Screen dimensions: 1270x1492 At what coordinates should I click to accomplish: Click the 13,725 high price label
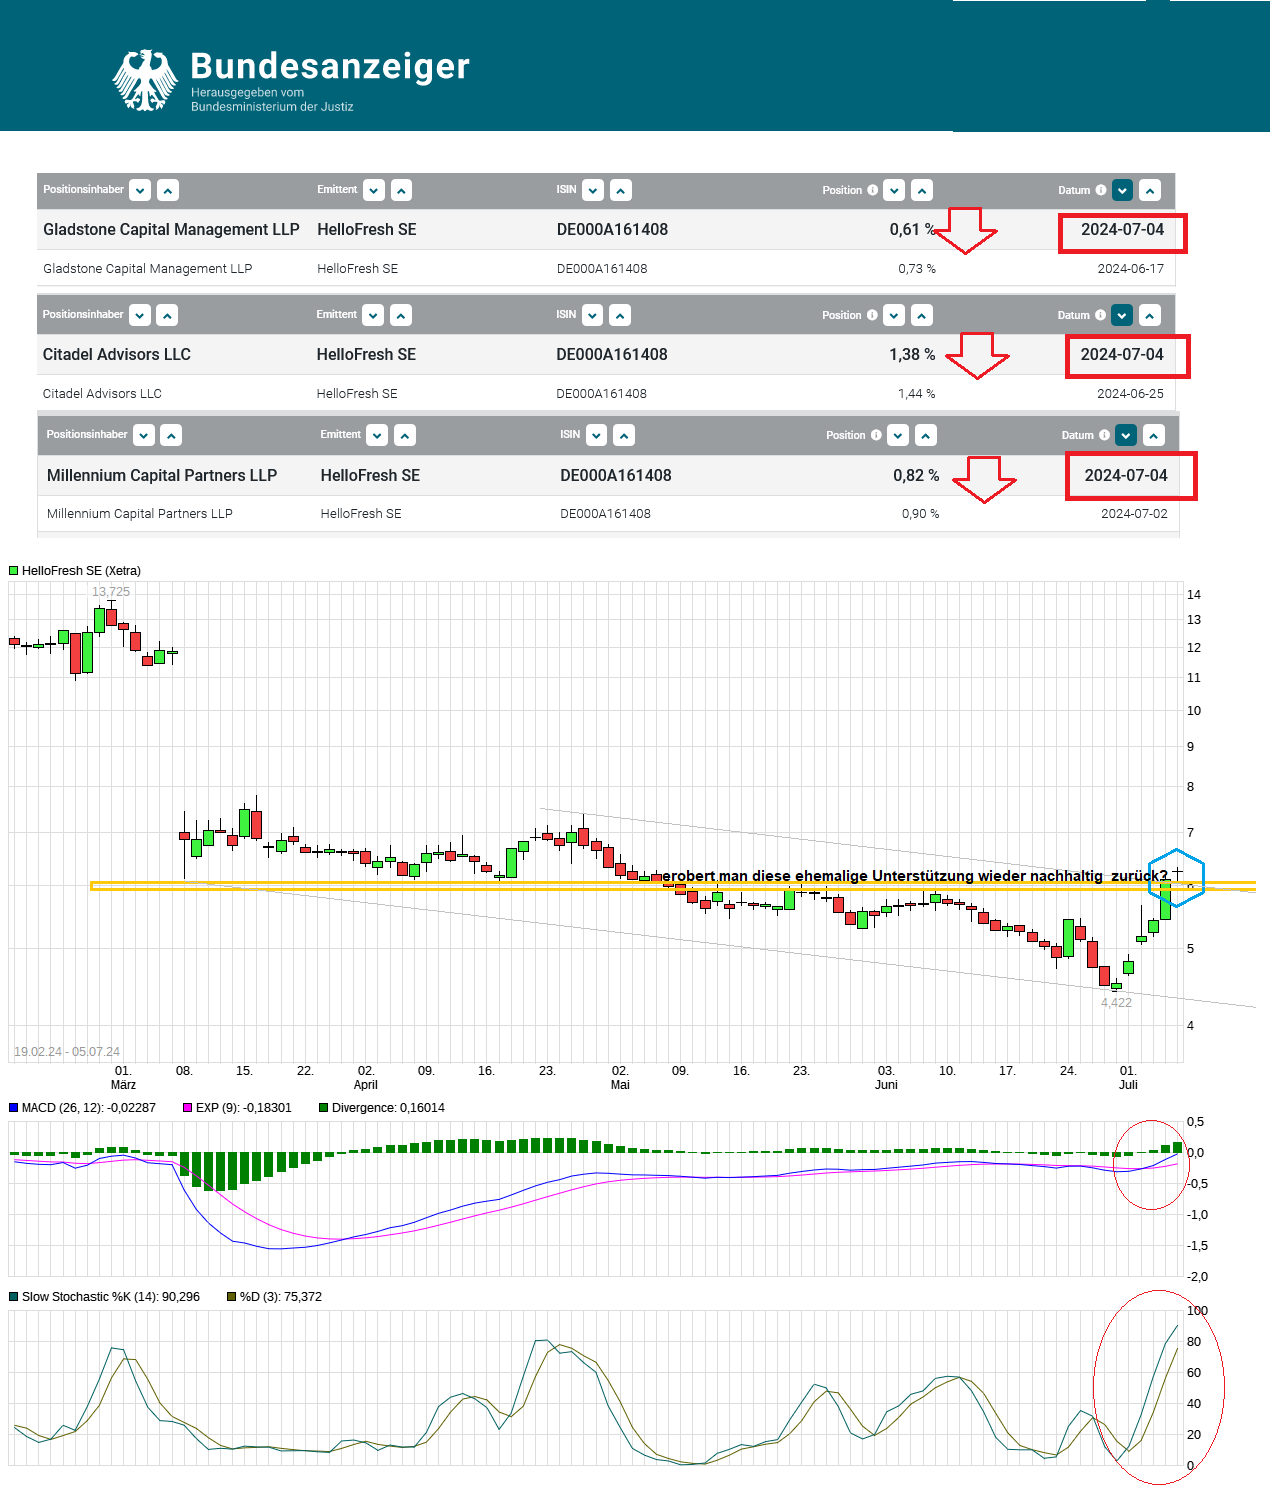click(x=111, y=591)
